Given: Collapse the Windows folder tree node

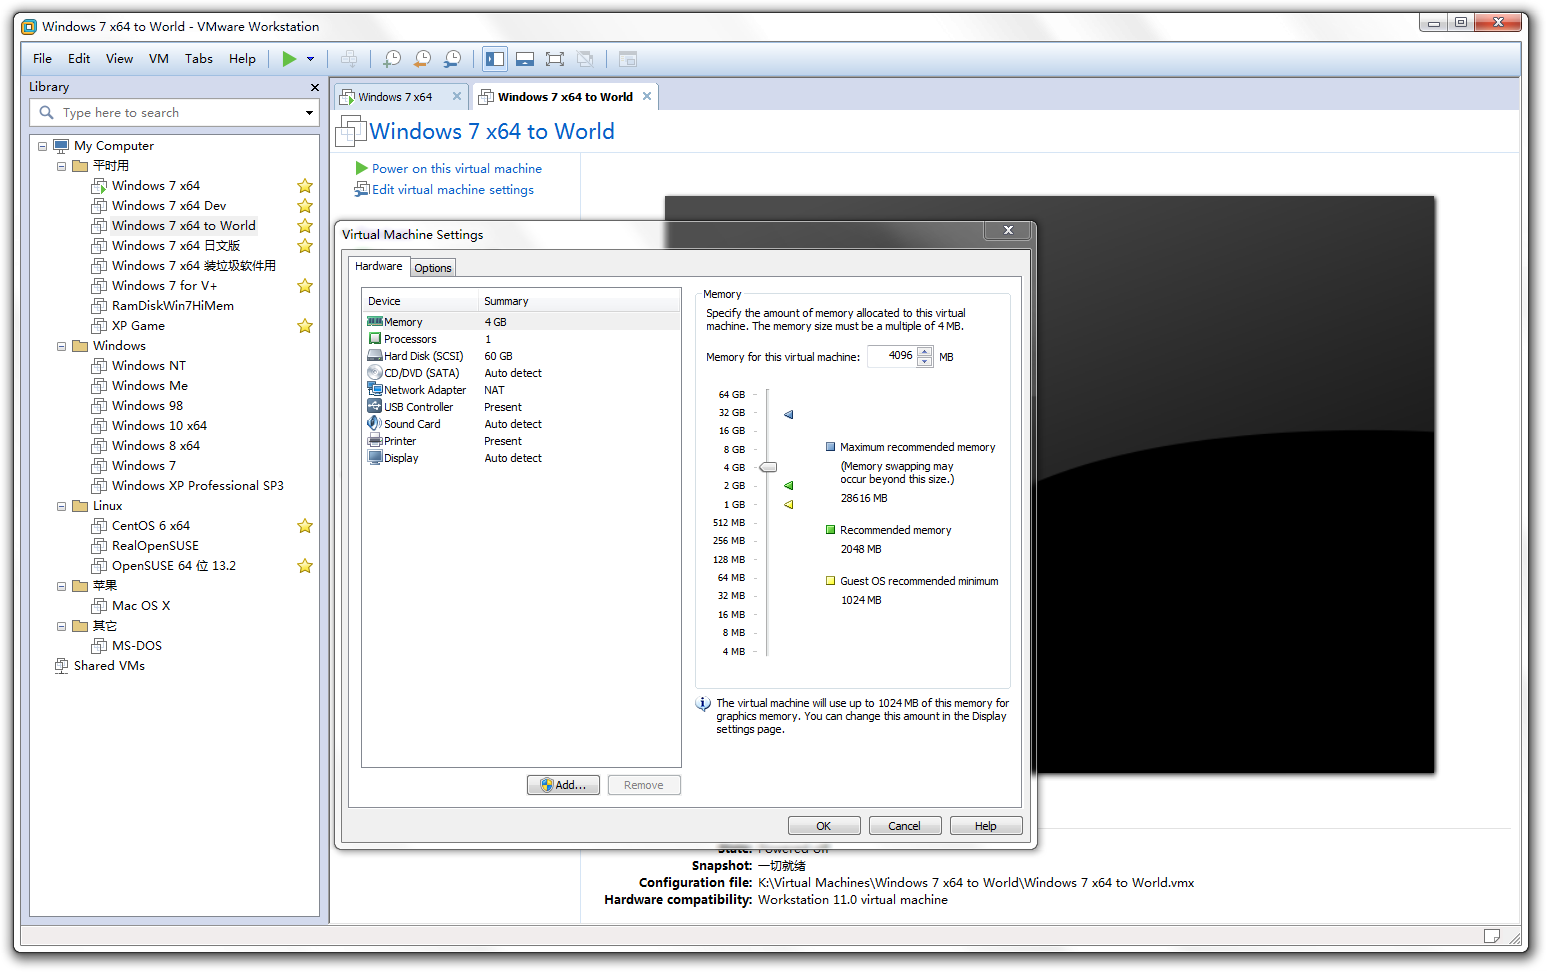Looking at the screenshot, I should click(61, 346).
